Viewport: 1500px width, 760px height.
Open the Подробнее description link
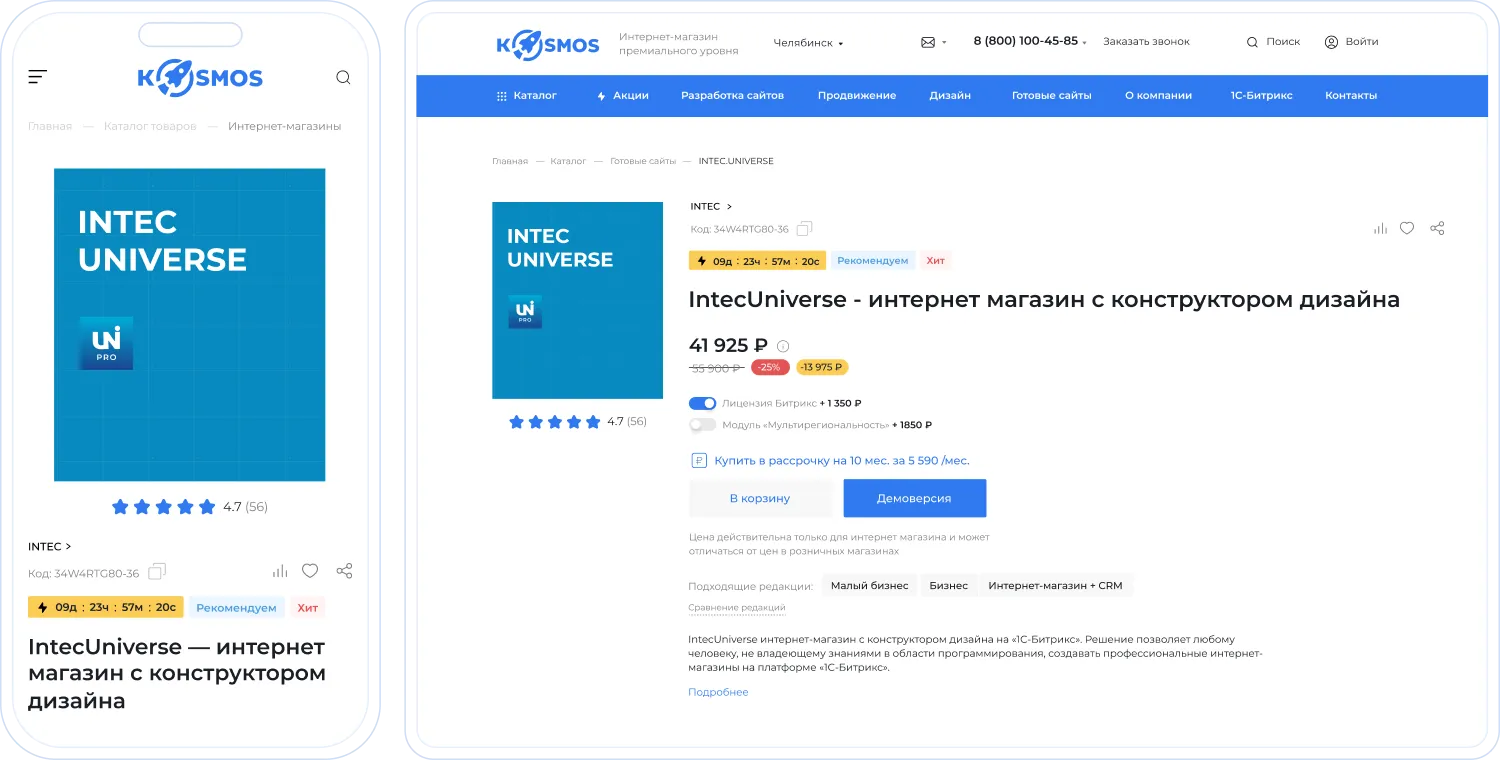718,692
